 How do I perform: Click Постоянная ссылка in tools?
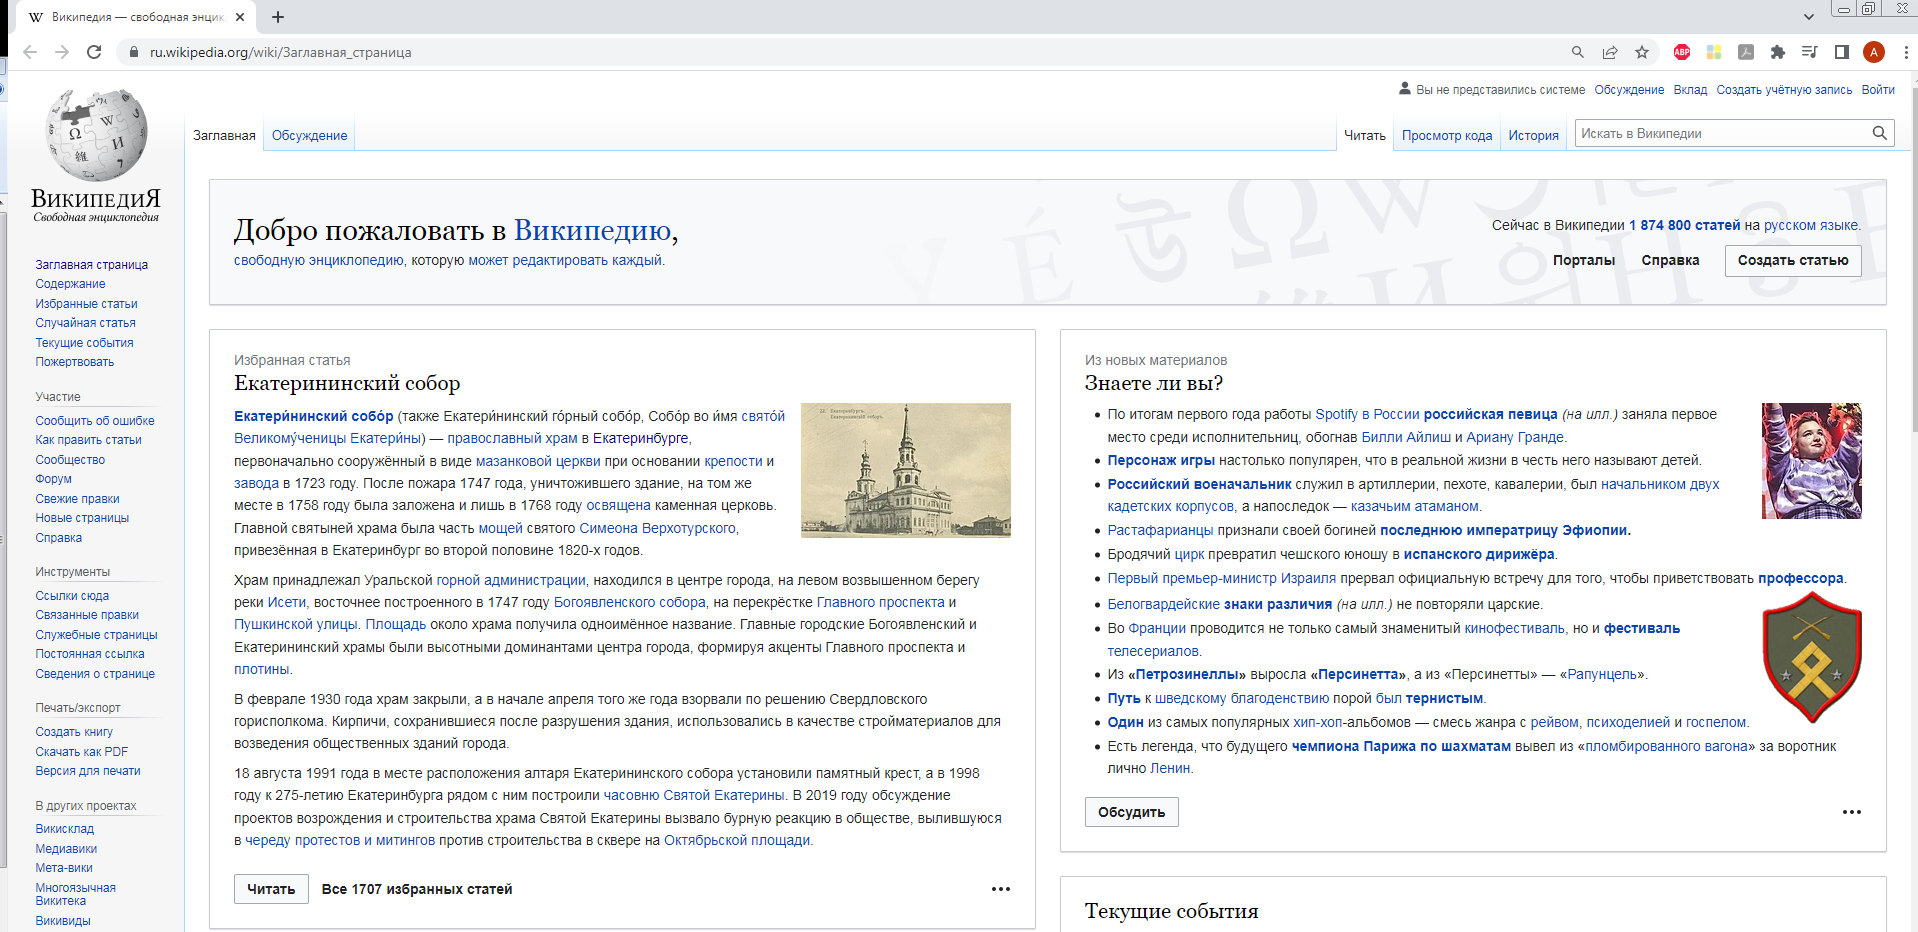[x=90, y=654]
